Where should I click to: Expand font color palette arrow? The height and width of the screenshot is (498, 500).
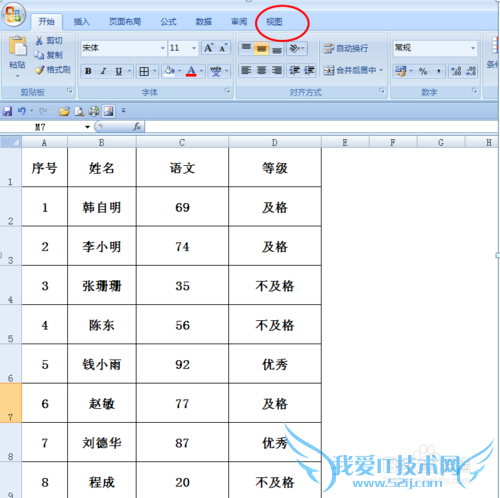[201, 71]
